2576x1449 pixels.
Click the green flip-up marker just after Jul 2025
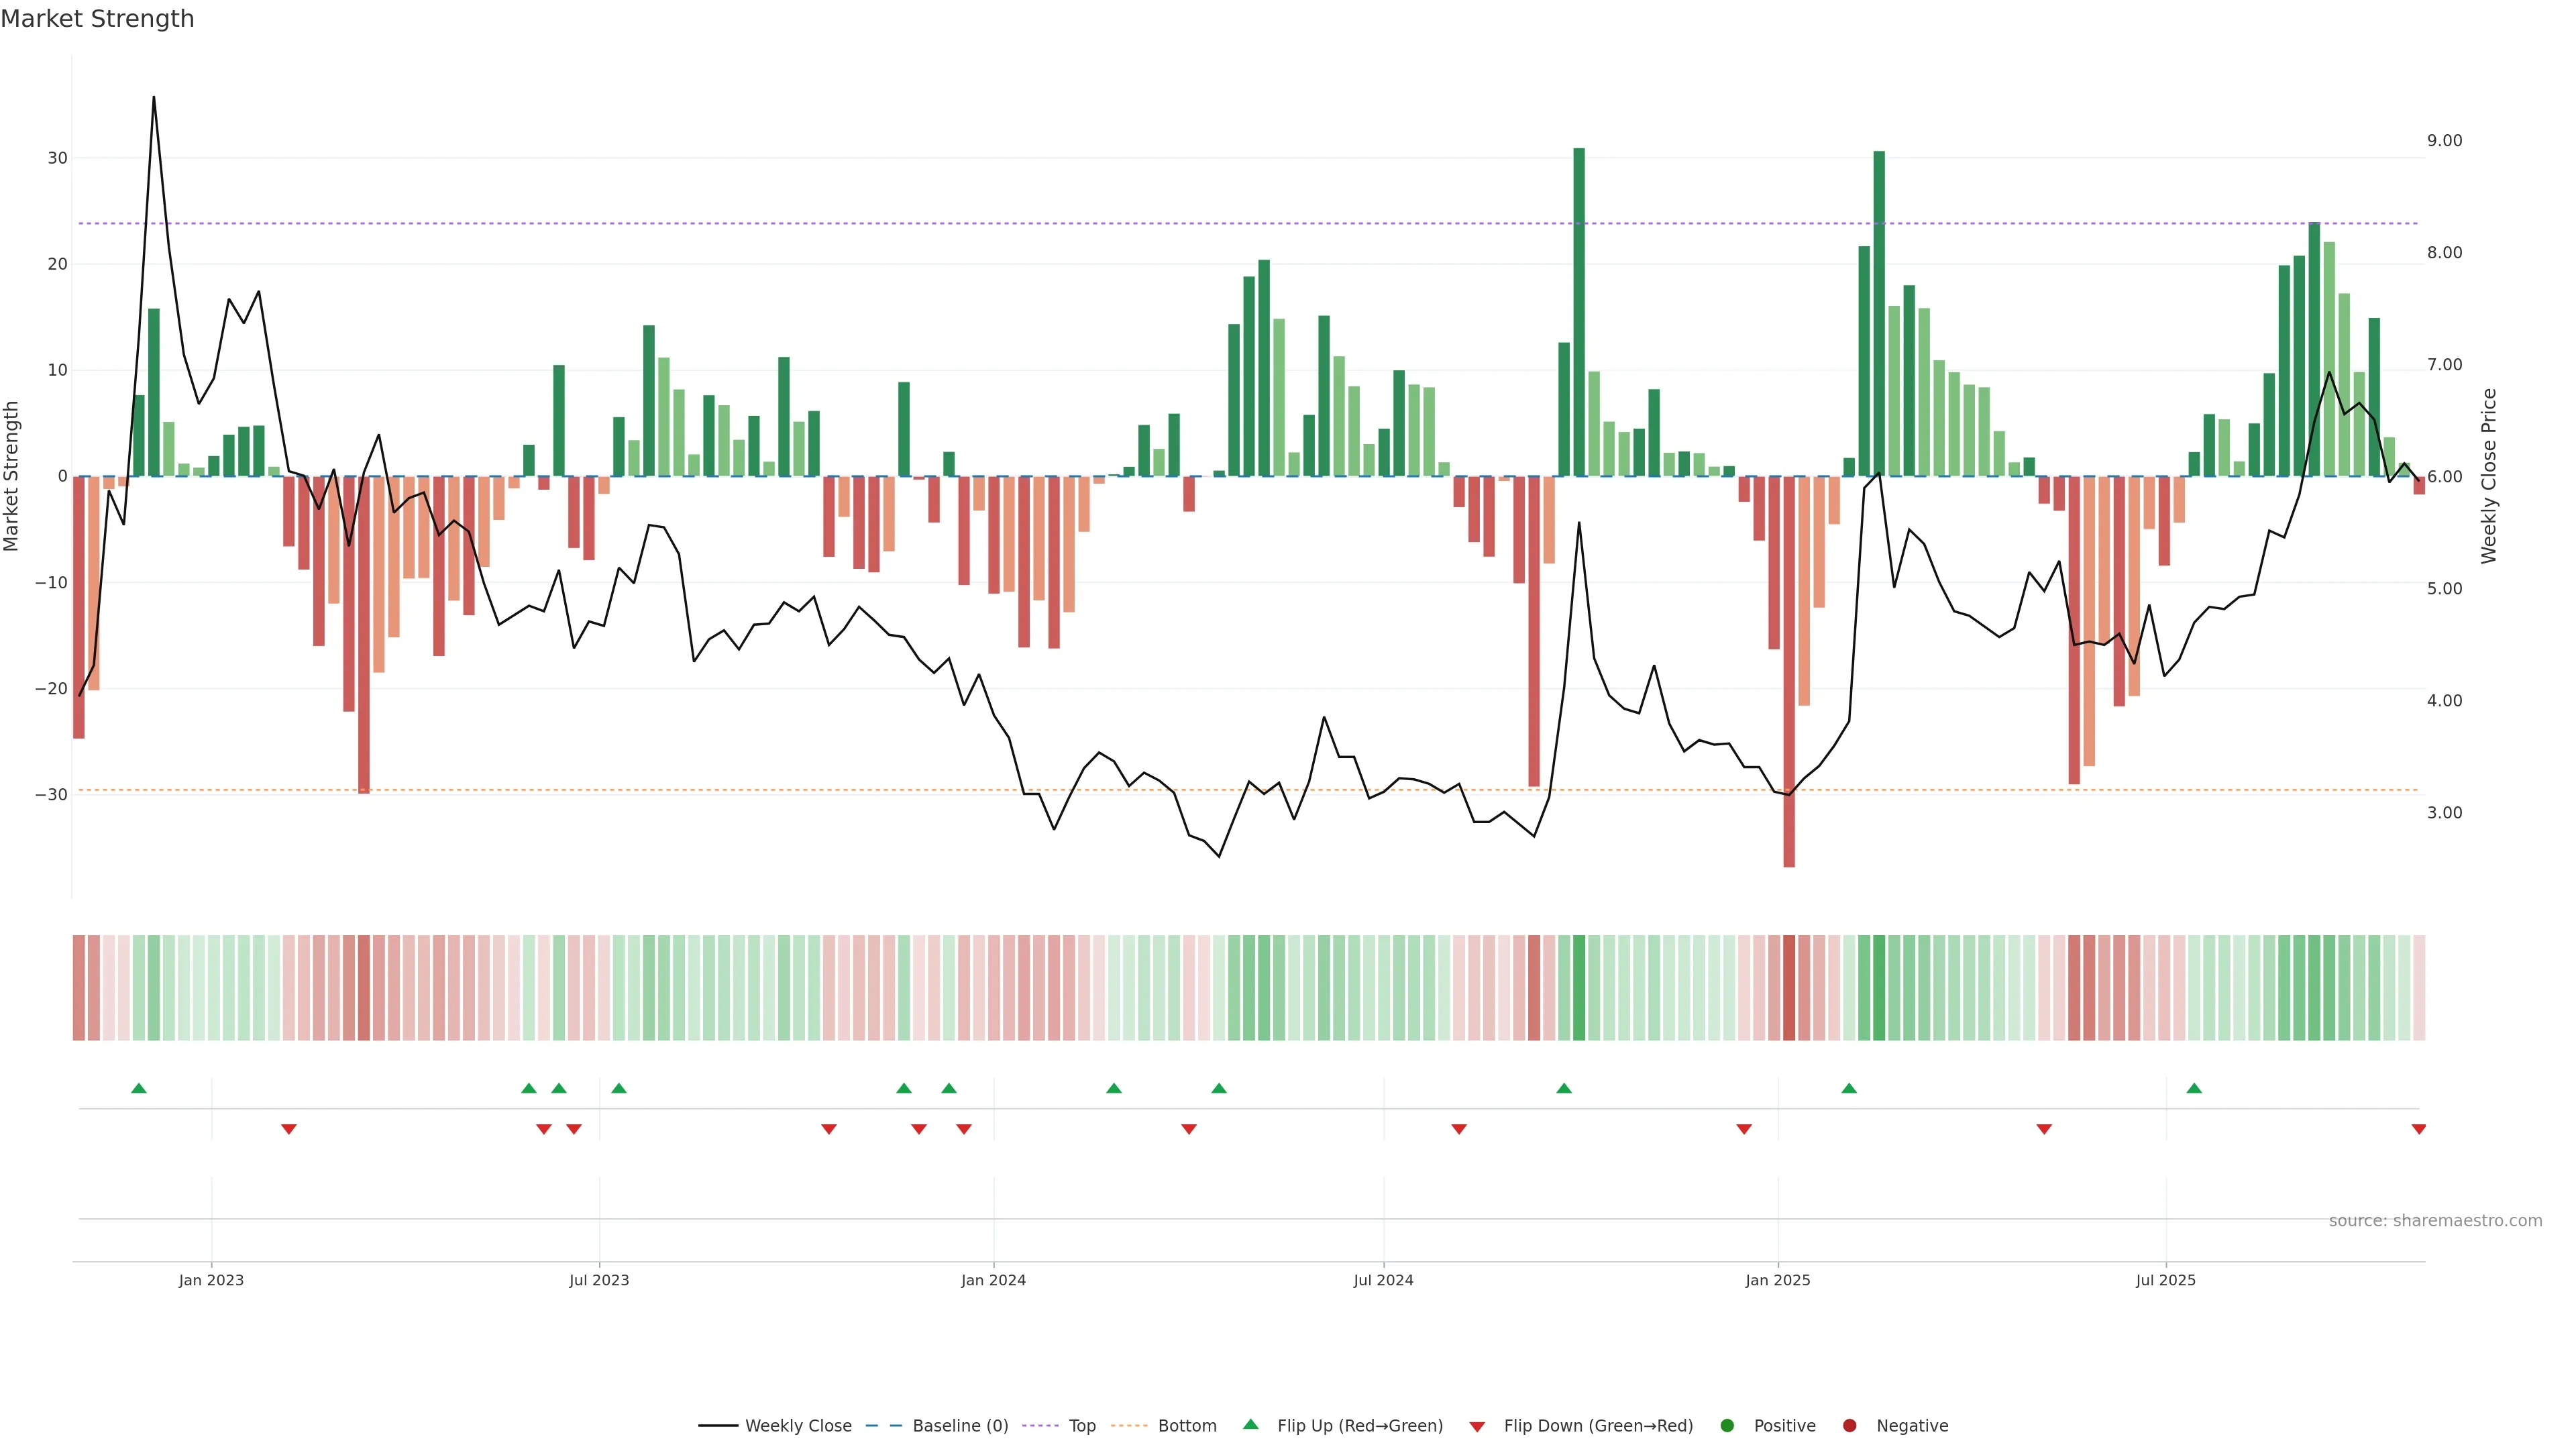tap(2194, 1088)
